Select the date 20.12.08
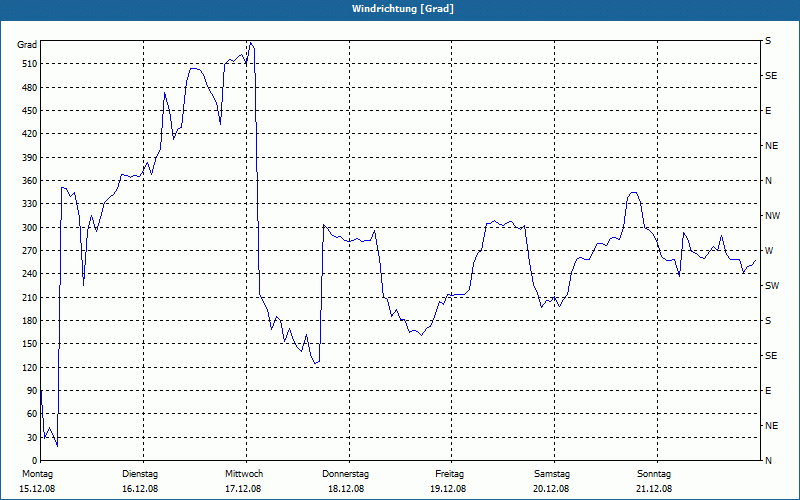Screen dimensions: 800x500 551,489
